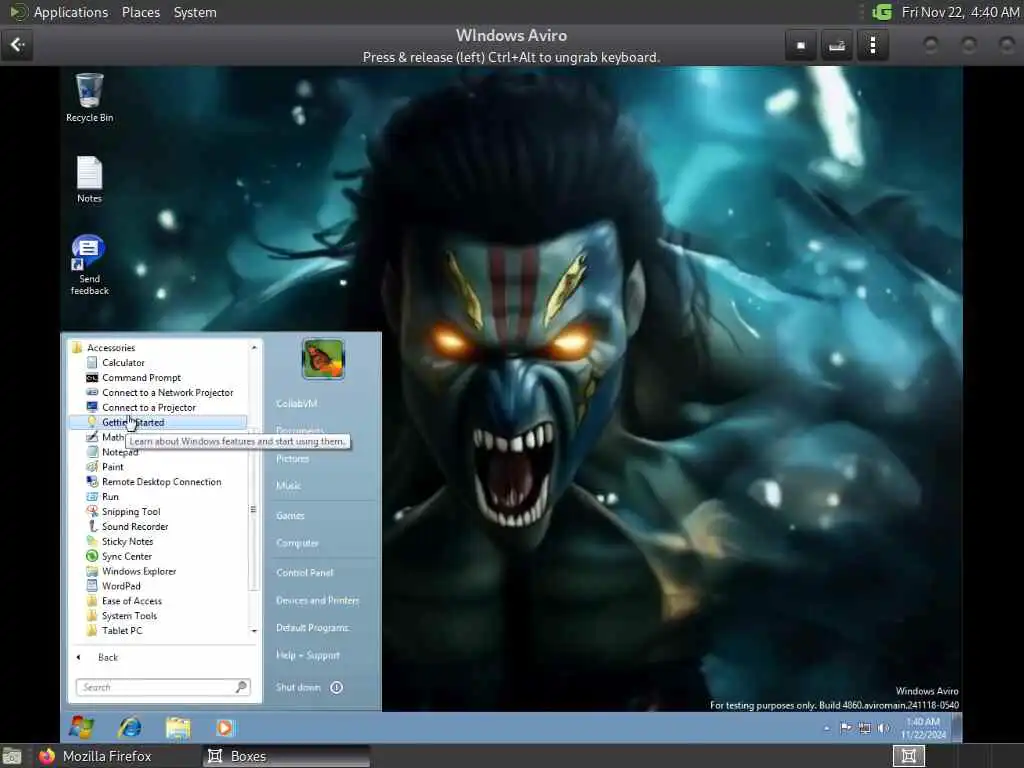Click the Shut down power icon
Viewport: 1024px width, 768px height.
336,687
